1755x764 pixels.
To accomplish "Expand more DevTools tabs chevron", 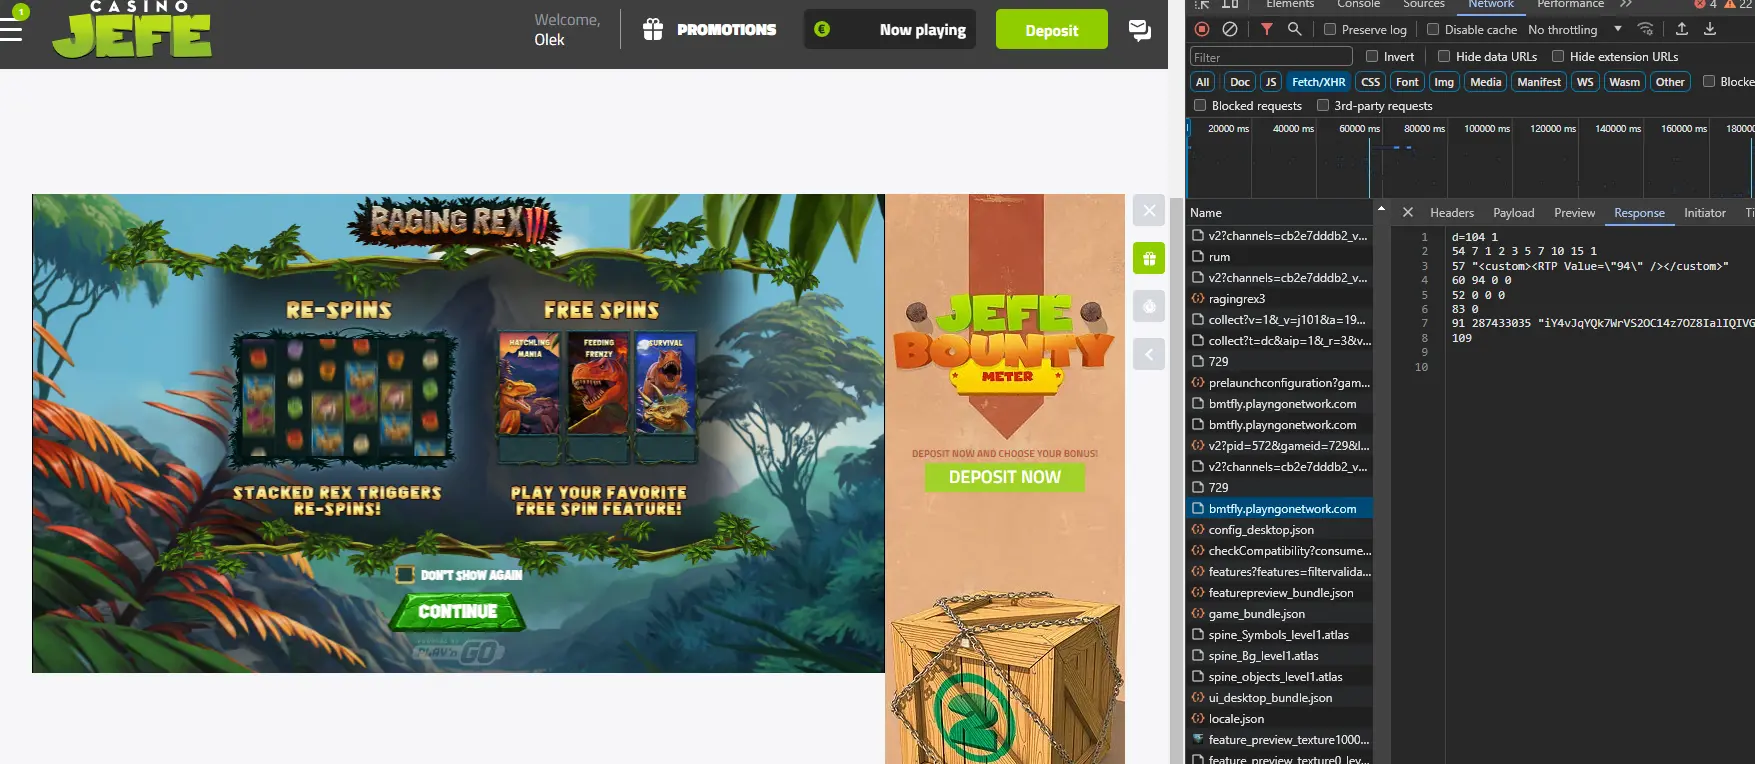I will point(1626,4).
